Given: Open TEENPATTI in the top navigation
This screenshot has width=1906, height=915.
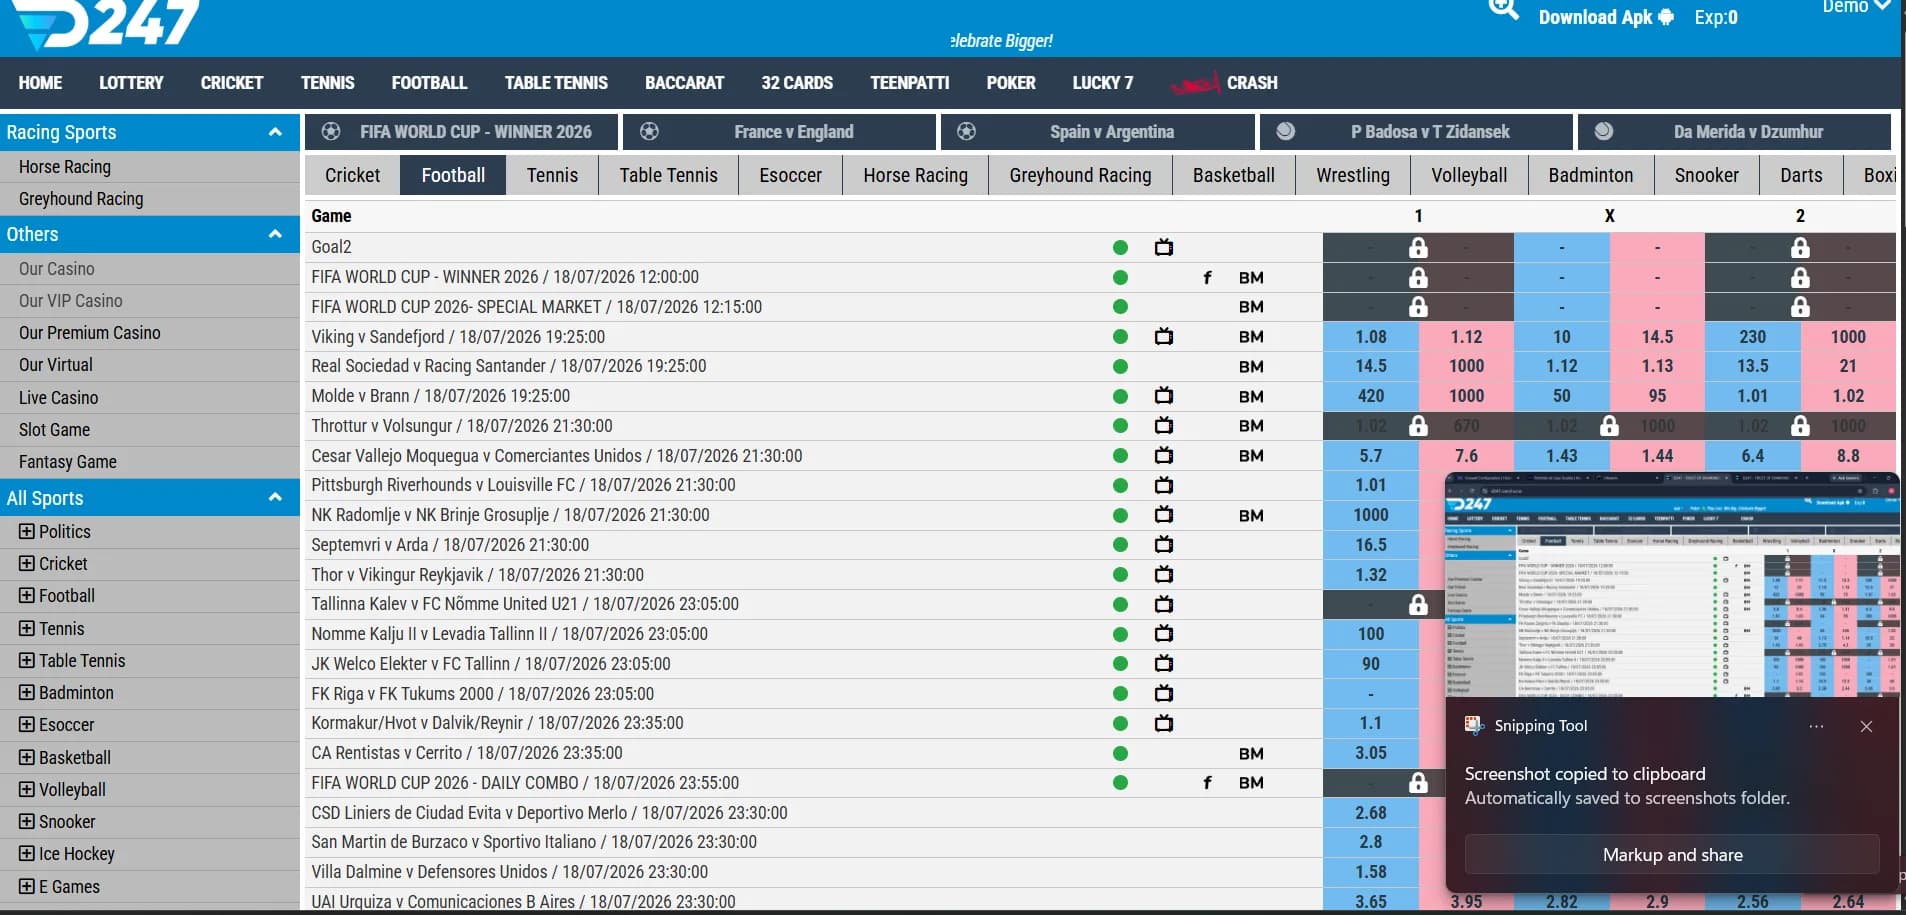Looking at the screenshot, I should click(x=909, y=83).
